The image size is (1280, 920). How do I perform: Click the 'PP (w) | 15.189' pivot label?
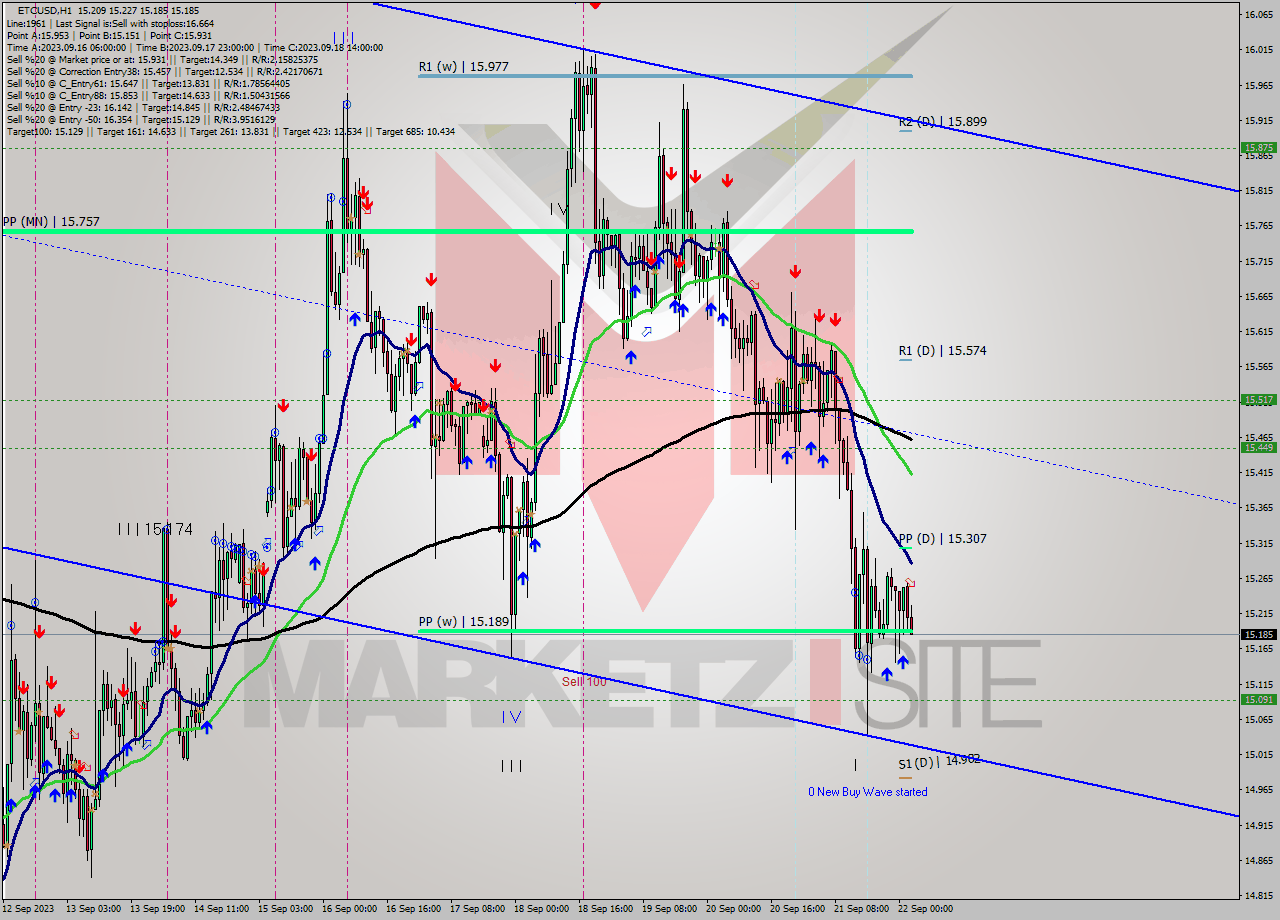464,621
